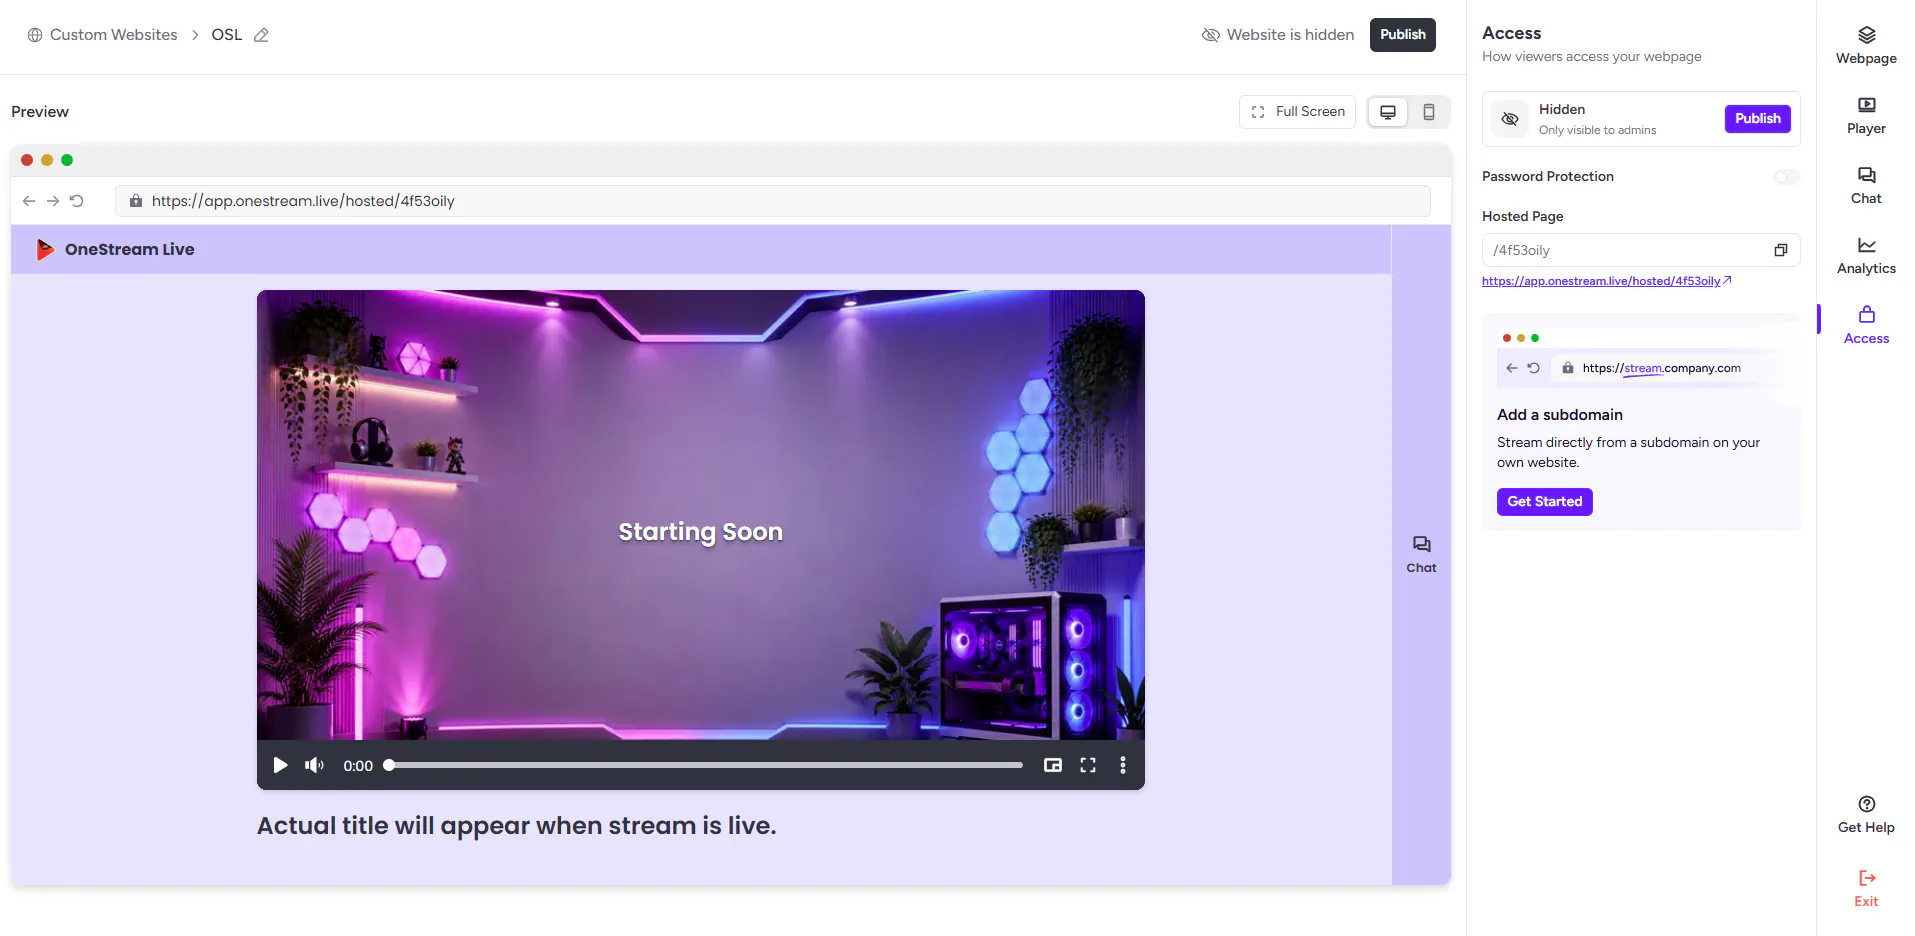This screenshot has width=1915, height=936.
Task: Click the video progress bar
Action: [705, 765]
